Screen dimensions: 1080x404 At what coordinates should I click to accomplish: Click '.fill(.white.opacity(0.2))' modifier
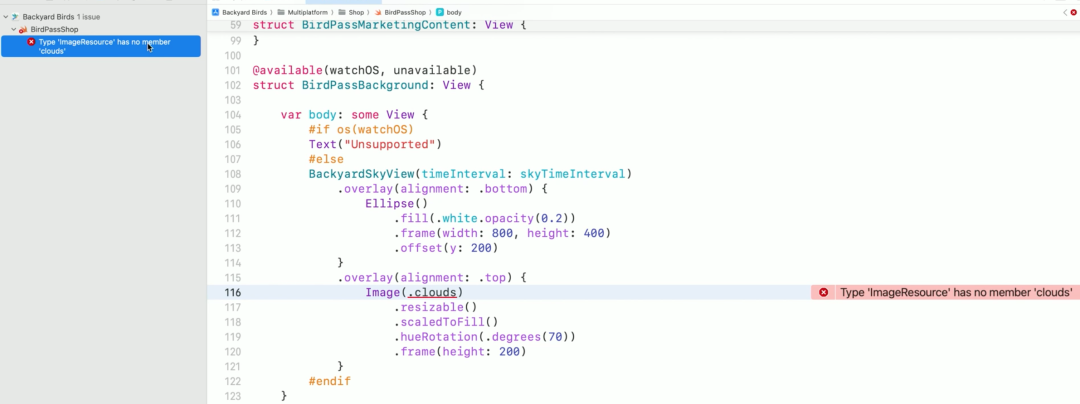[485, 218]
